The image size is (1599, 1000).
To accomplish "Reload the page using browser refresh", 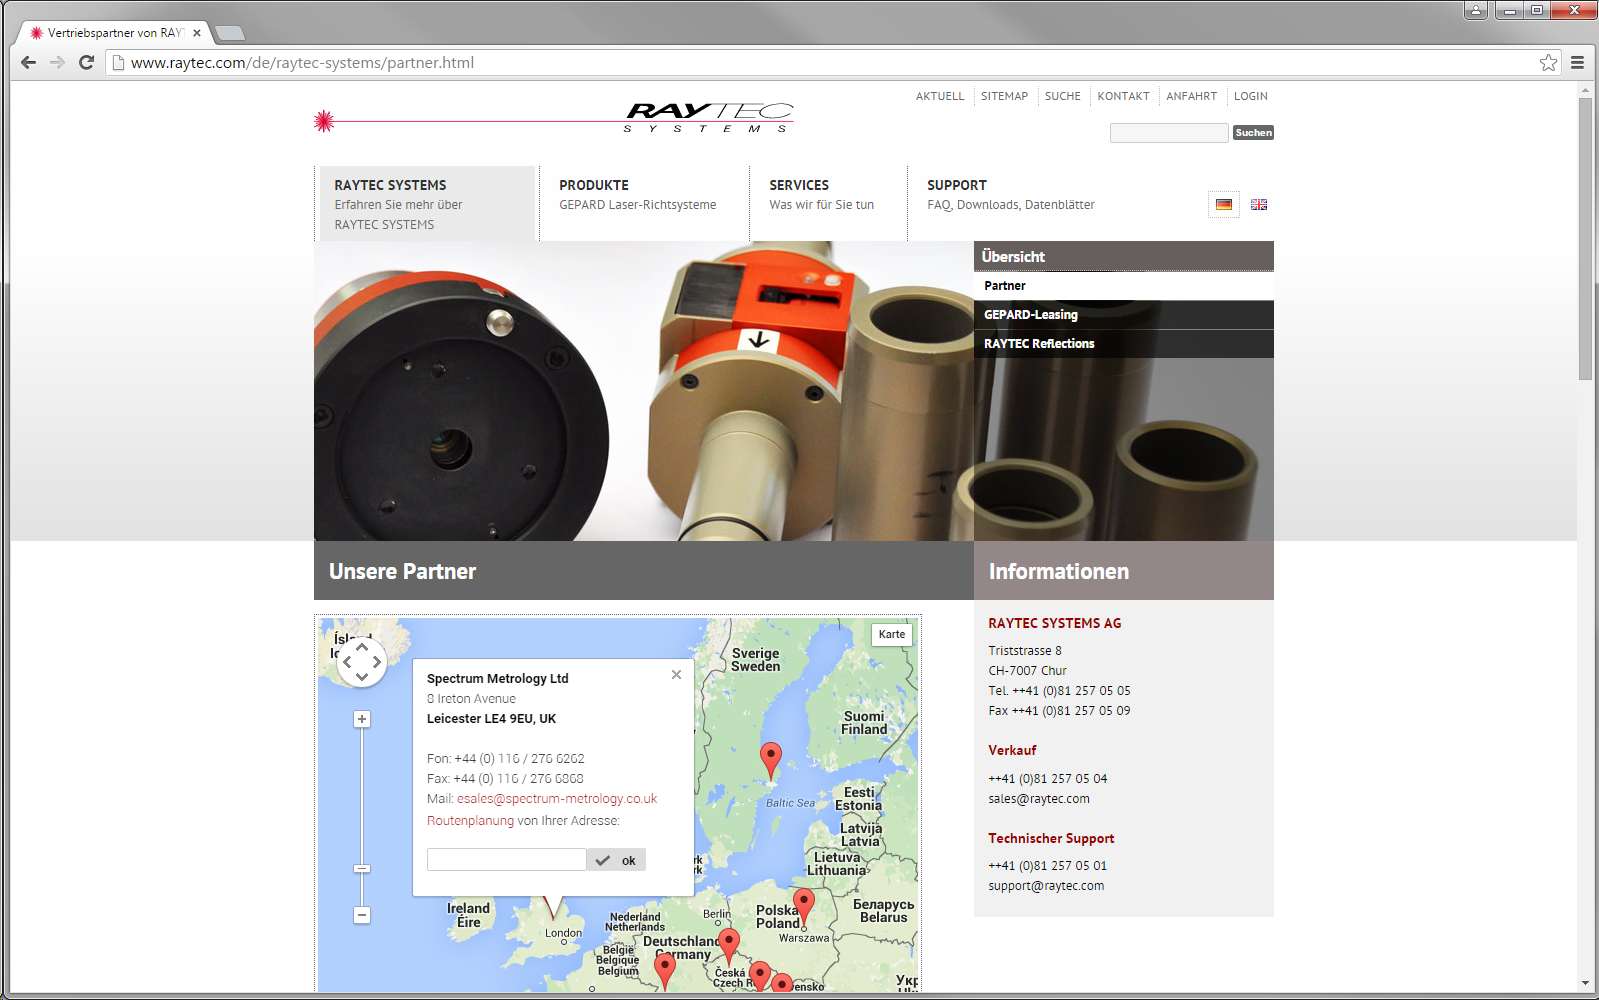I will tap(87, 62).
